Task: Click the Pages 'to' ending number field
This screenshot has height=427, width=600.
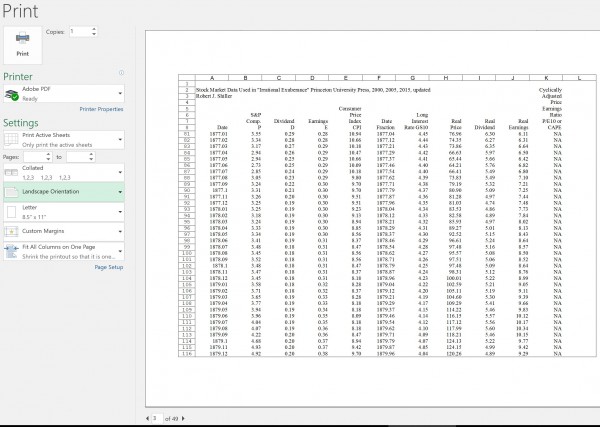Action: 76,157
